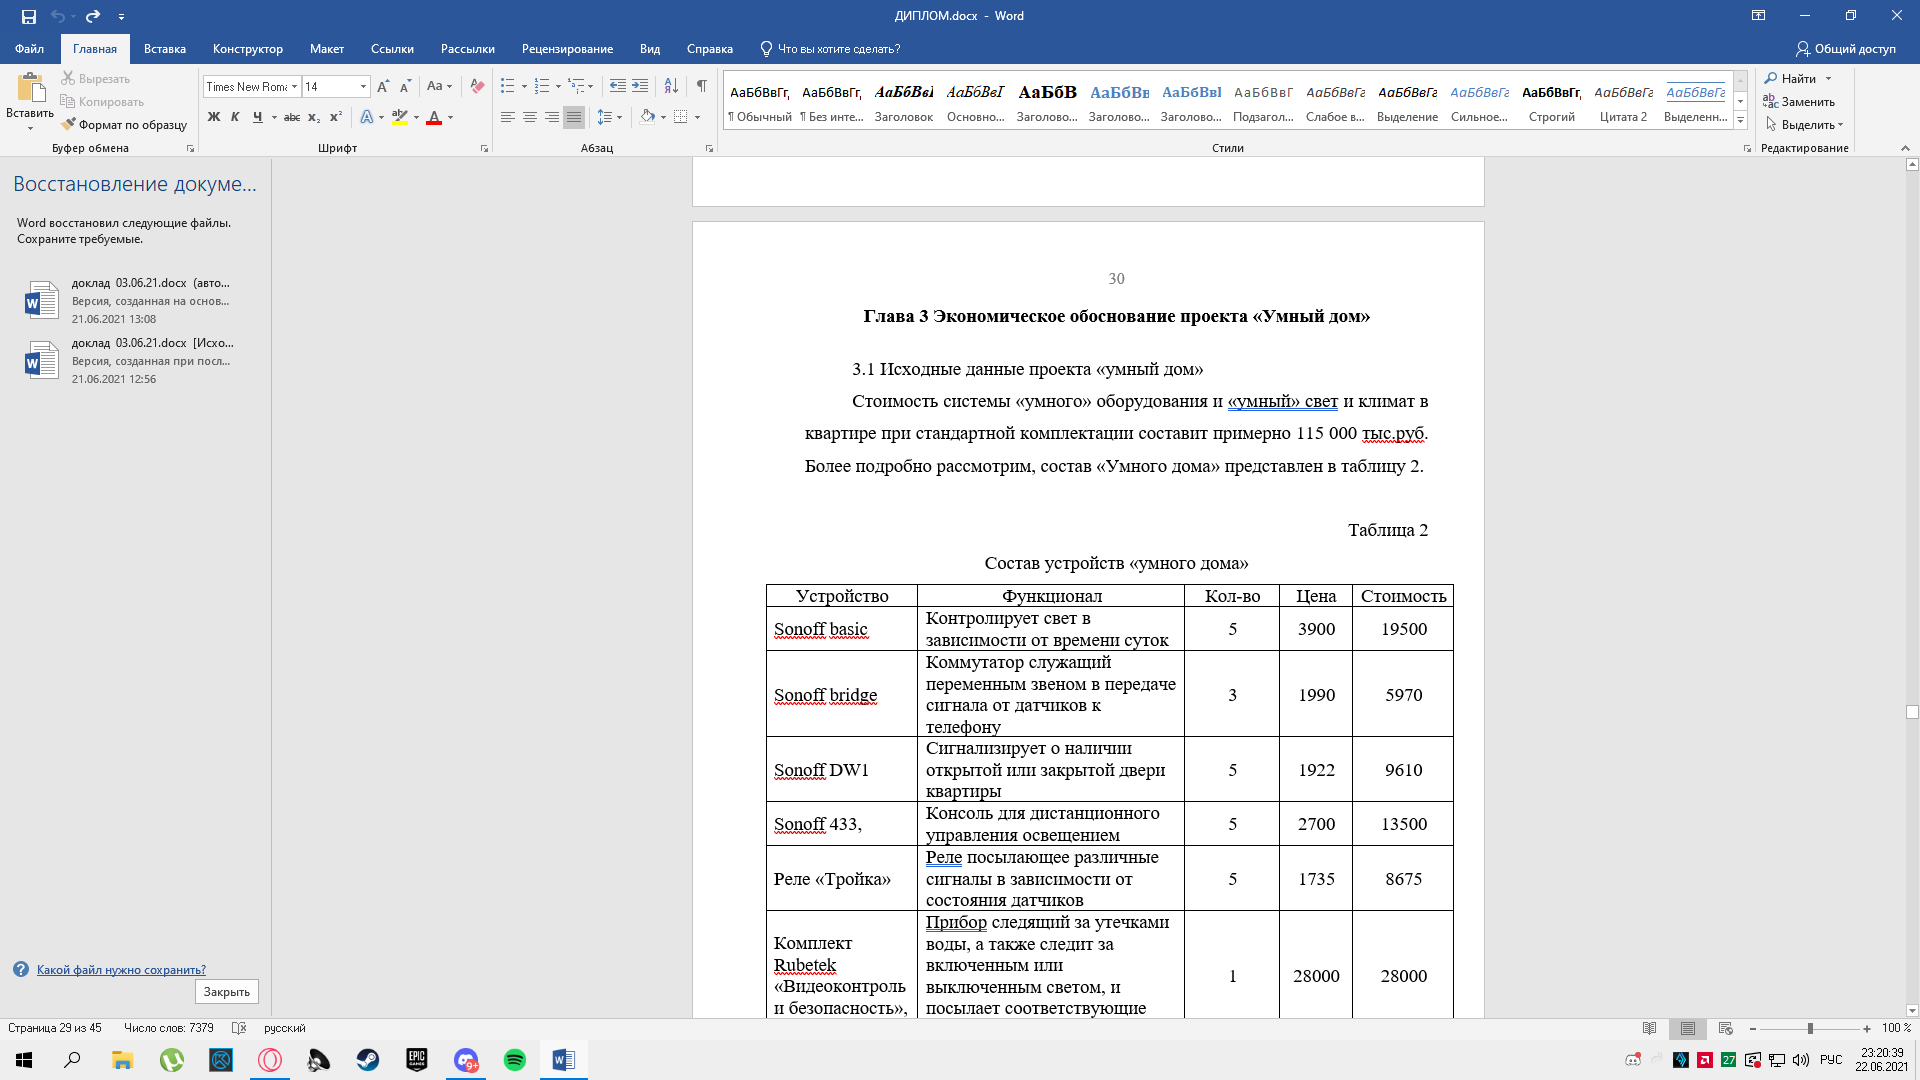1920x1080 pixels.
Task: Click the Underline formatting icon
Action: point(258,119)
